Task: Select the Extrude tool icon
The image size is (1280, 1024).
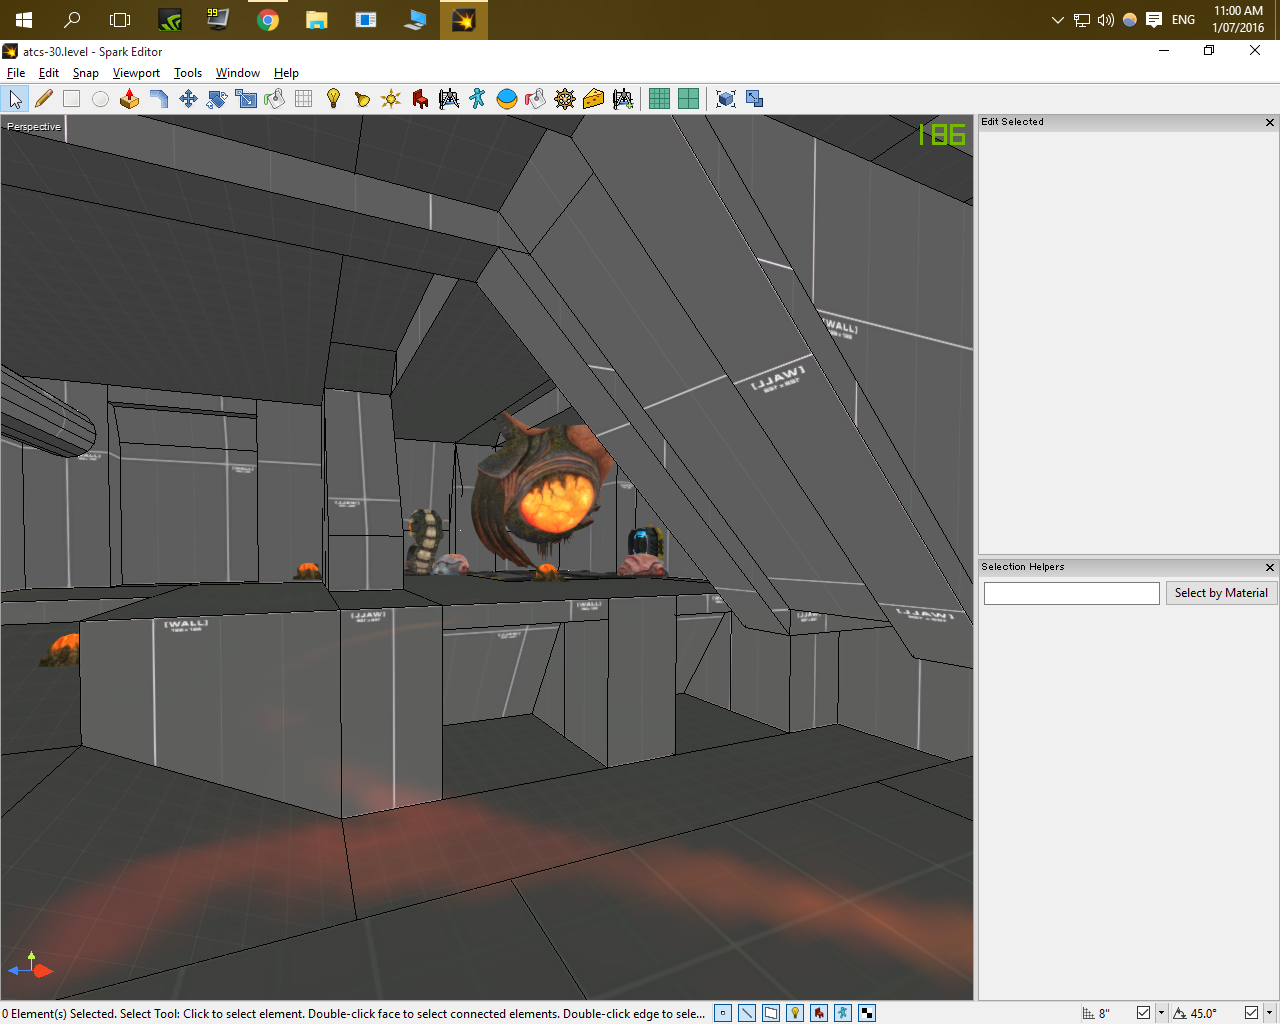Action: pos(129,98)
